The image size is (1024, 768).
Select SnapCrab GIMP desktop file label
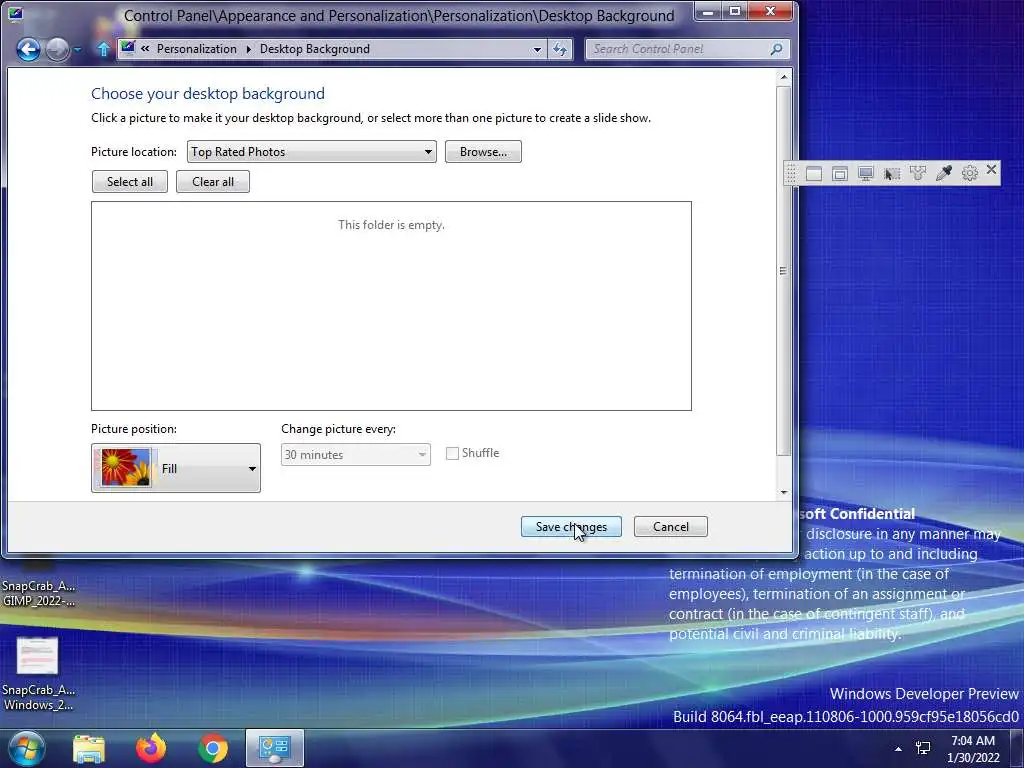pos(39,593)
